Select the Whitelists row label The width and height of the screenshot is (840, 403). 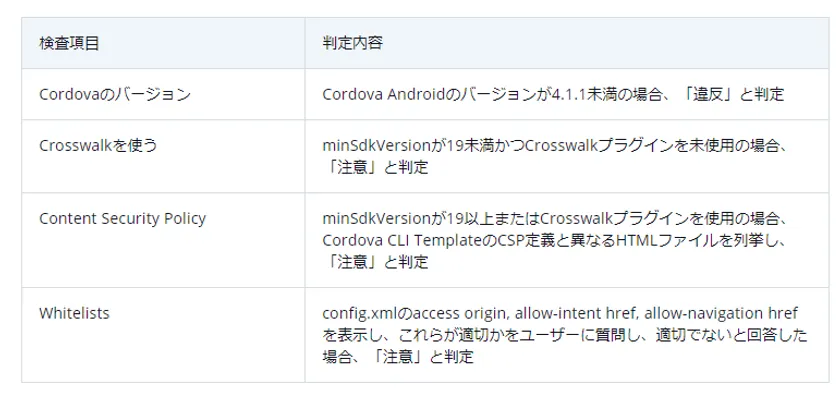point(74,313)
